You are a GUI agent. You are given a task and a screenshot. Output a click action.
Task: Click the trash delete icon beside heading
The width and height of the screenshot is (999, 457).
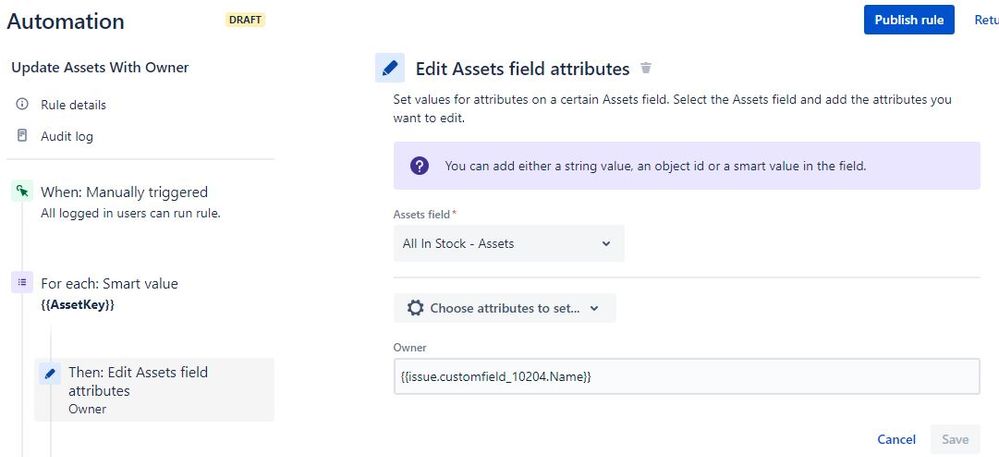pos(646,68)
